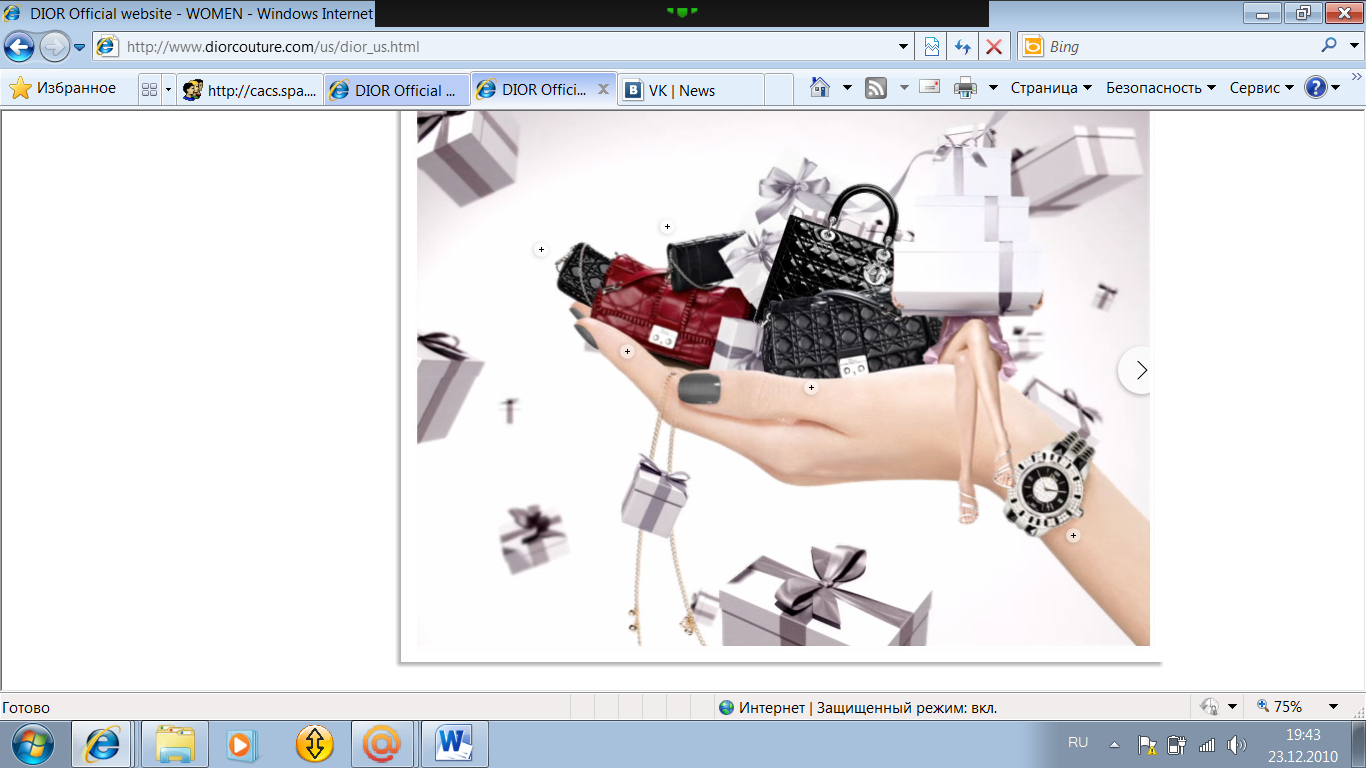Open a new blank tab button
This screenshot has height=768, width=1366.
click(779, 89)
